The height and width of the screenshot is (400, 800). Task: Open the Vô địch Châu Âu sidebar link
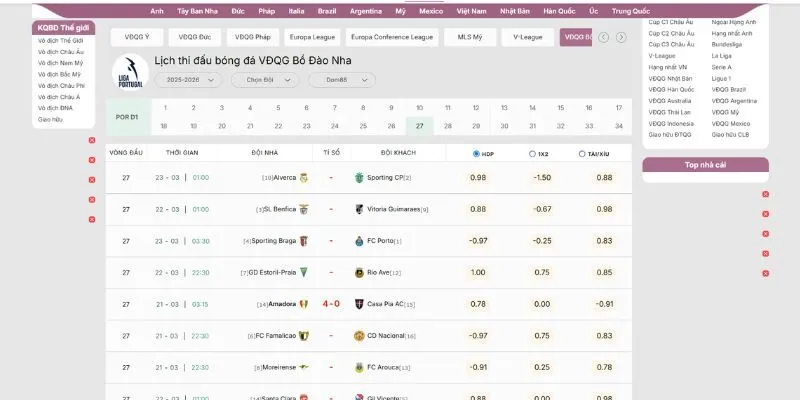[60, 50]
